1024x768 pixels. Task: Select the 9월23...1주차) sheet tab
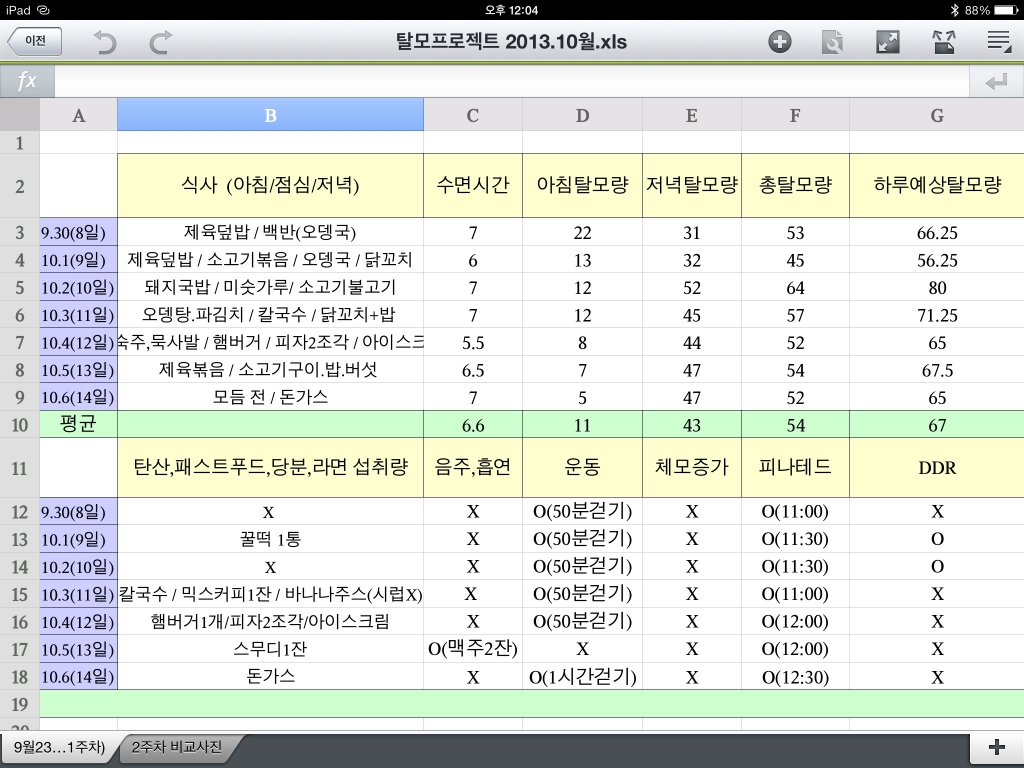[x=59, y=747]
